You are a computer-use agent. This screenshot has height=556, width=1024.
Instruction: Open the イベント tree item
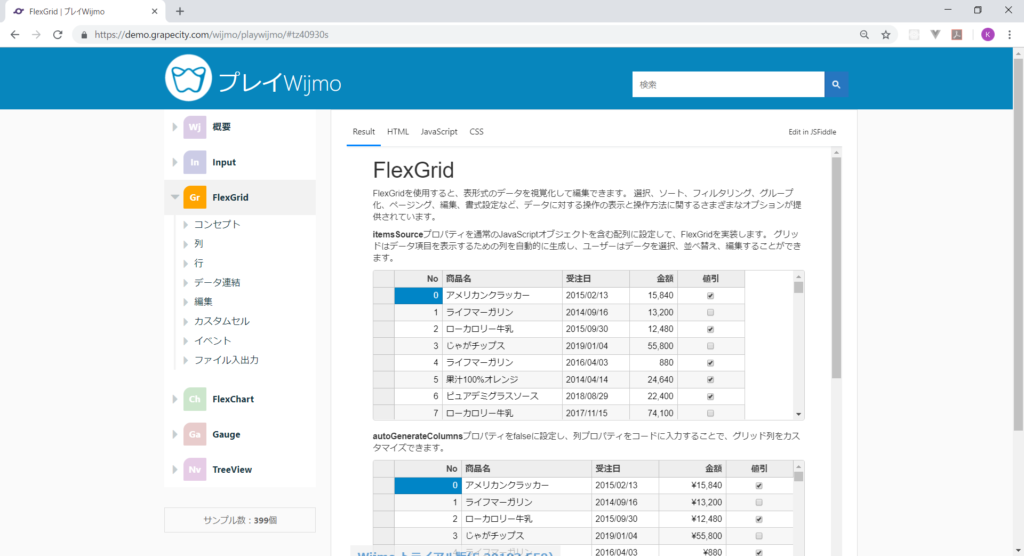(x=212, y=341)
